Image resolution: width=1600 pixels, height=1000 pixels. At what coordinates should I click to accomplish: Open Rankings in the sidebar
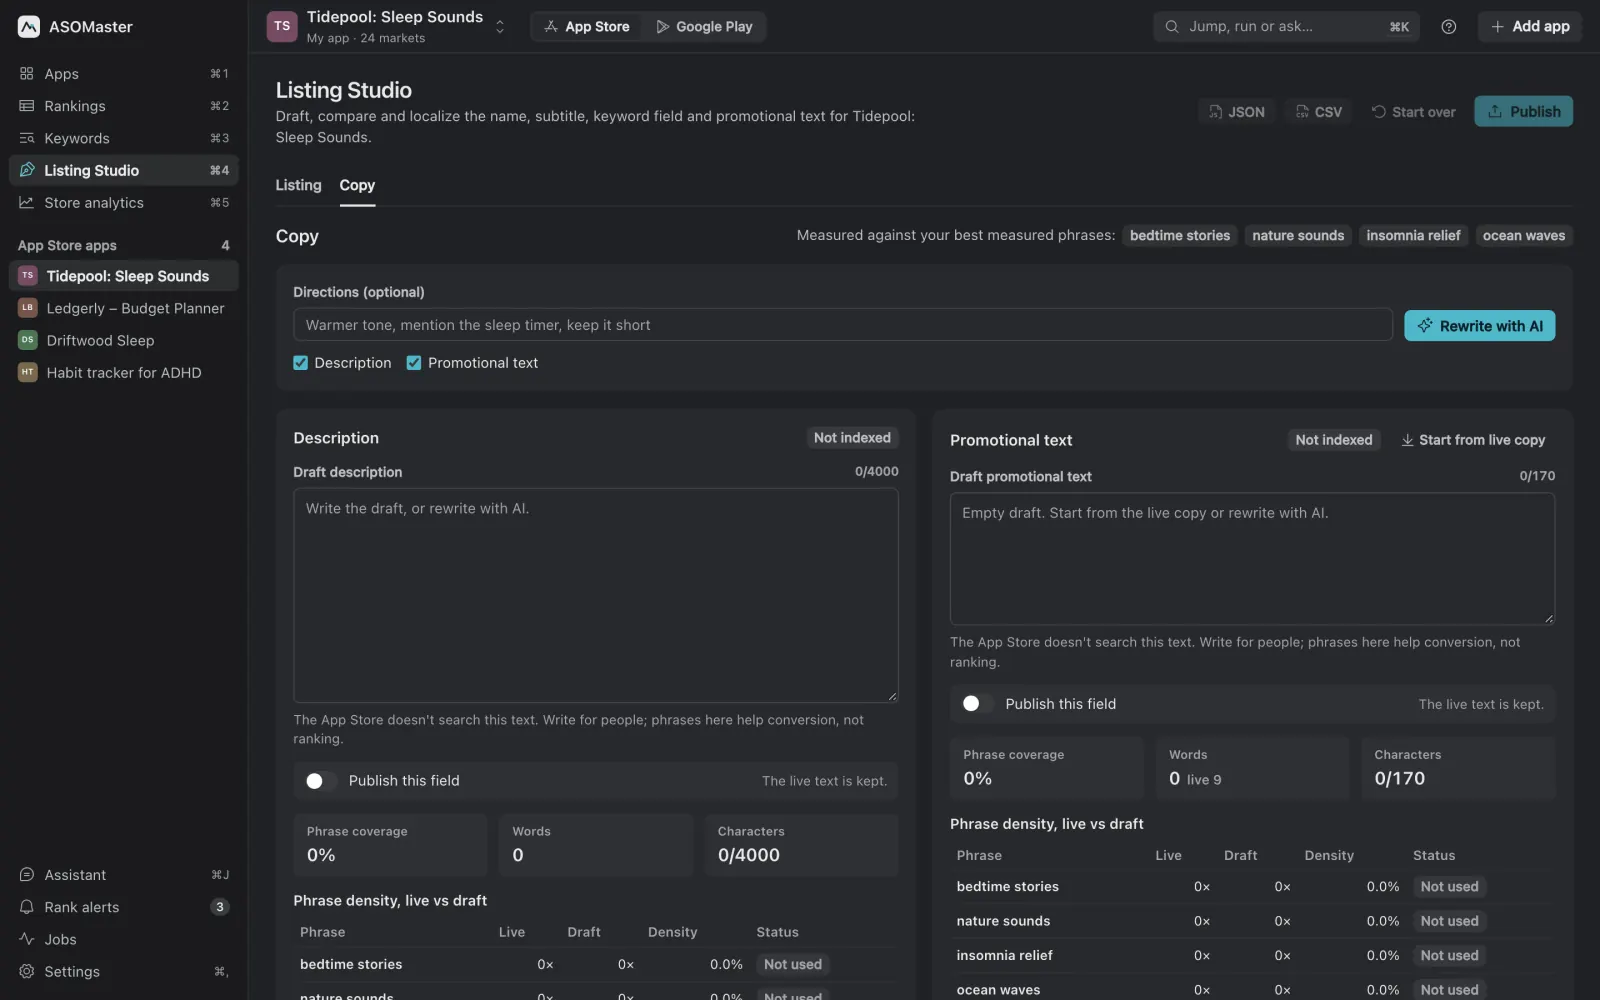124,106
